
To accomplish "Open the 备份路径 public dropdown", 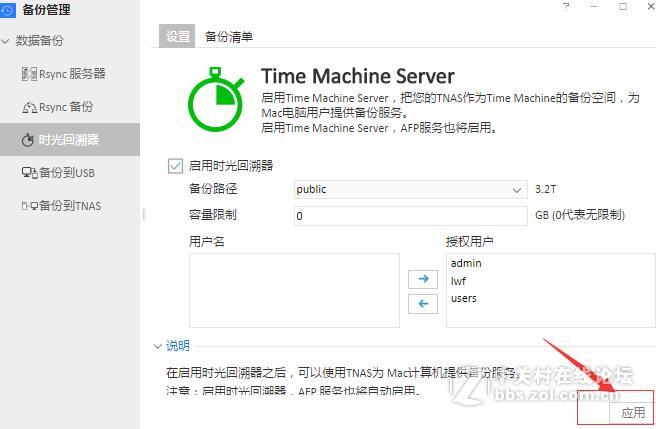I will pyautogui.click(x=411, y=190).
